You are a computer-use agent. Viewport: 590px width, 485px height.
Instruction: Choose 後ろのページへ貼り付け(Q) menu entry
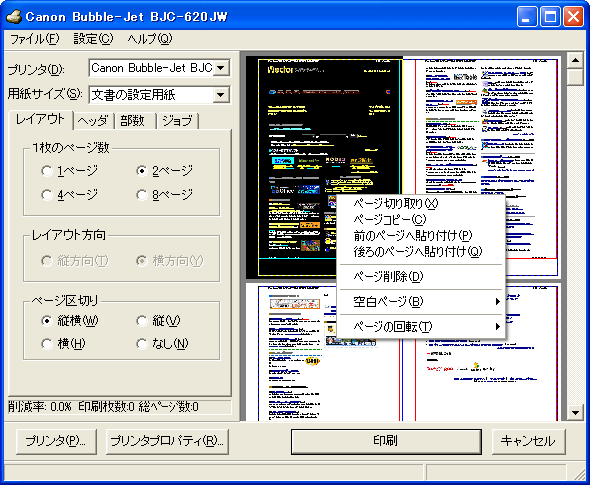tap(421, 252)
